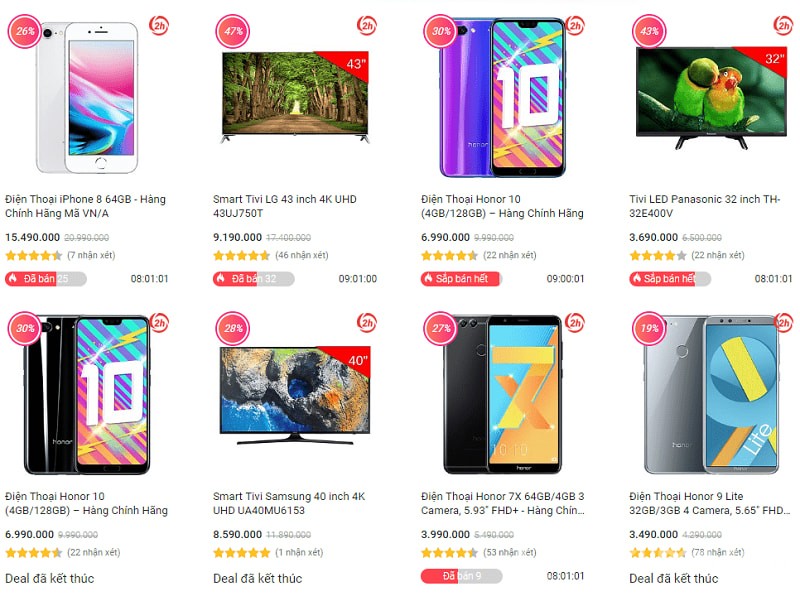The image size is (800, 601).
Task: Click the 28% discount badge on Samsung TV
Action: tap(233, 328)
